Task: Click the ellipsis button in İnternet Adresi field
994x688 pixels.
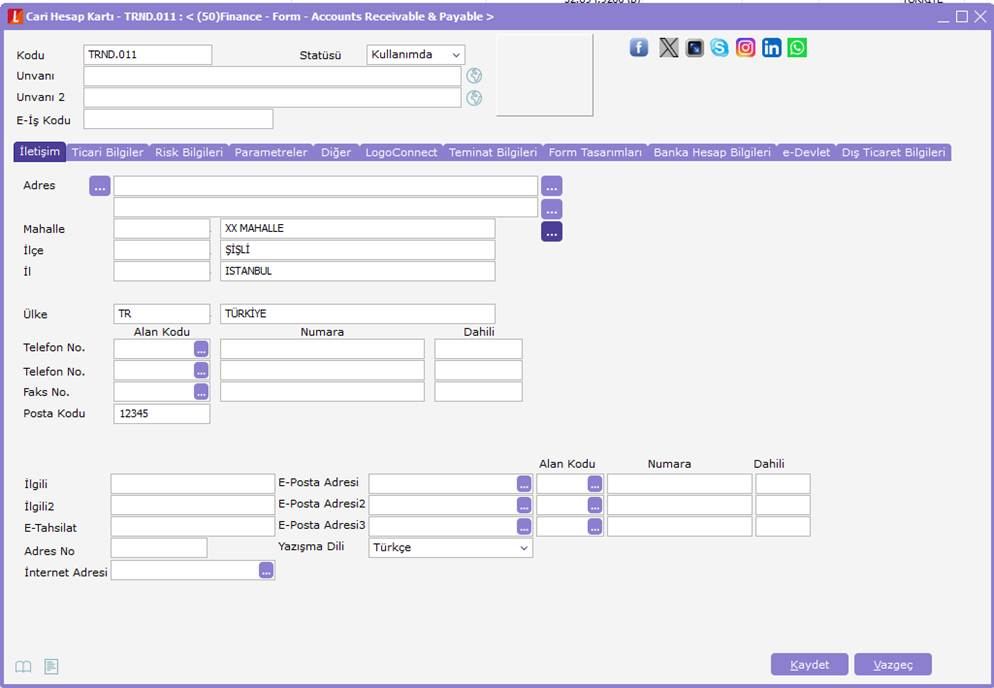Action: coord(266,571)
